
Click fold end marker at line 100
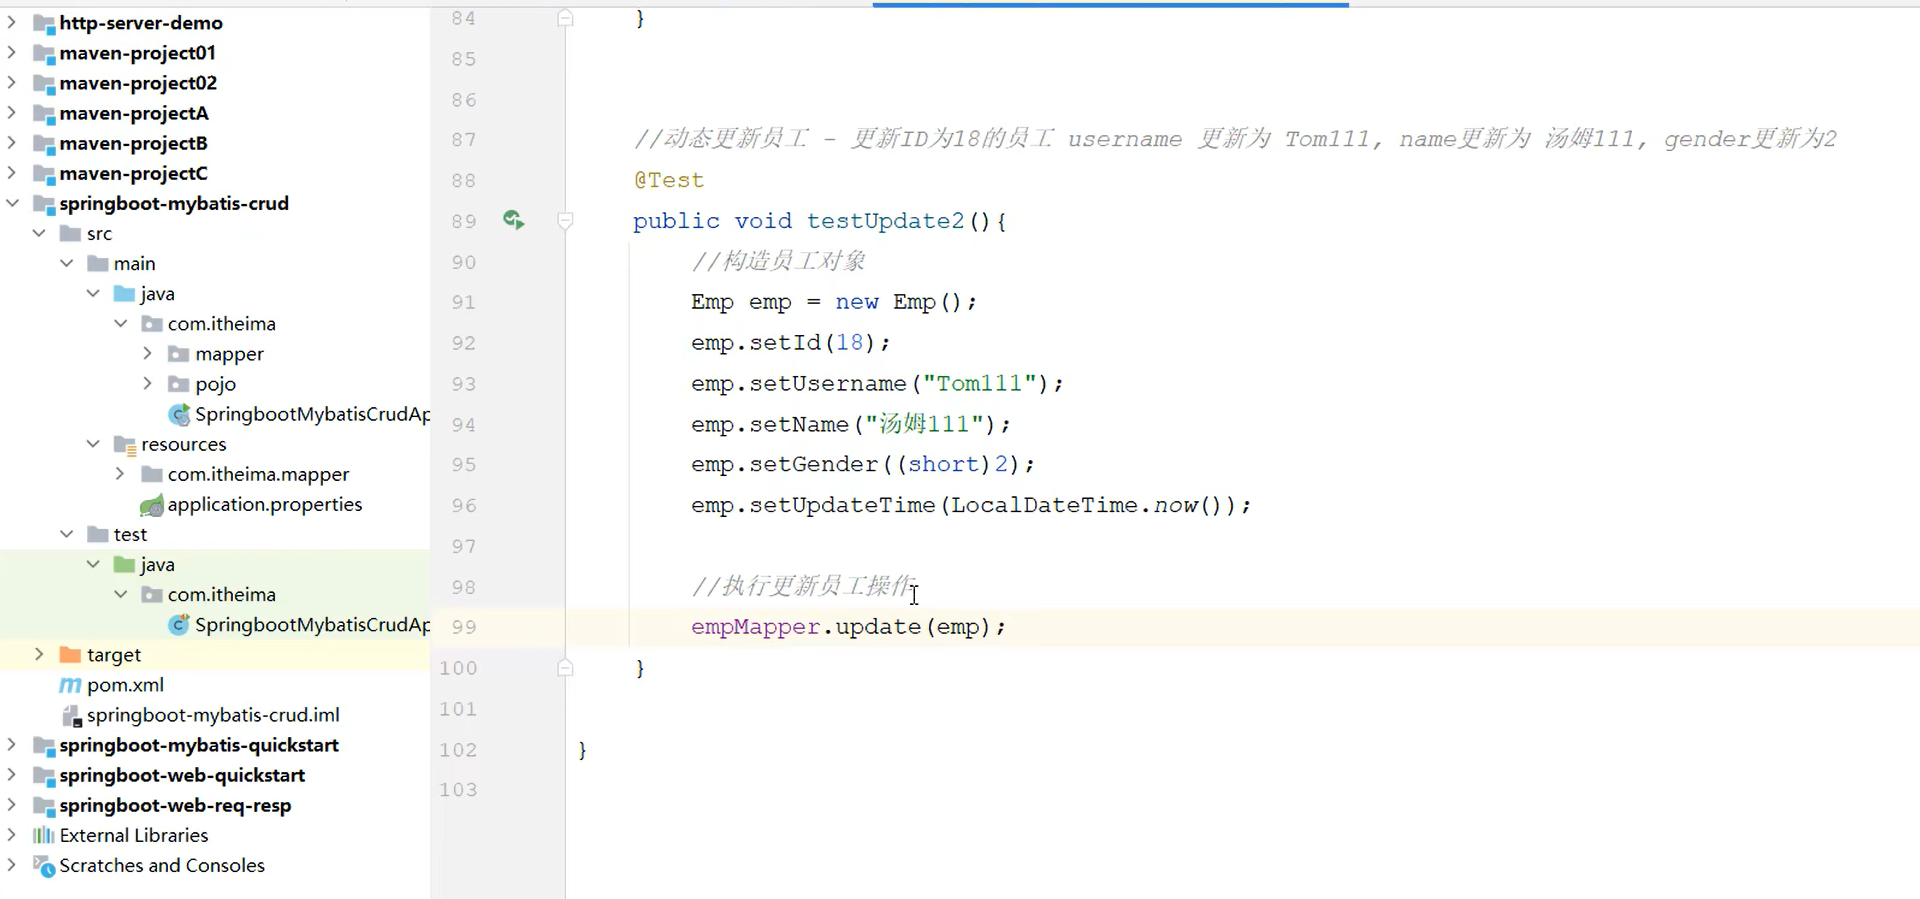click(x=565, y=667)
